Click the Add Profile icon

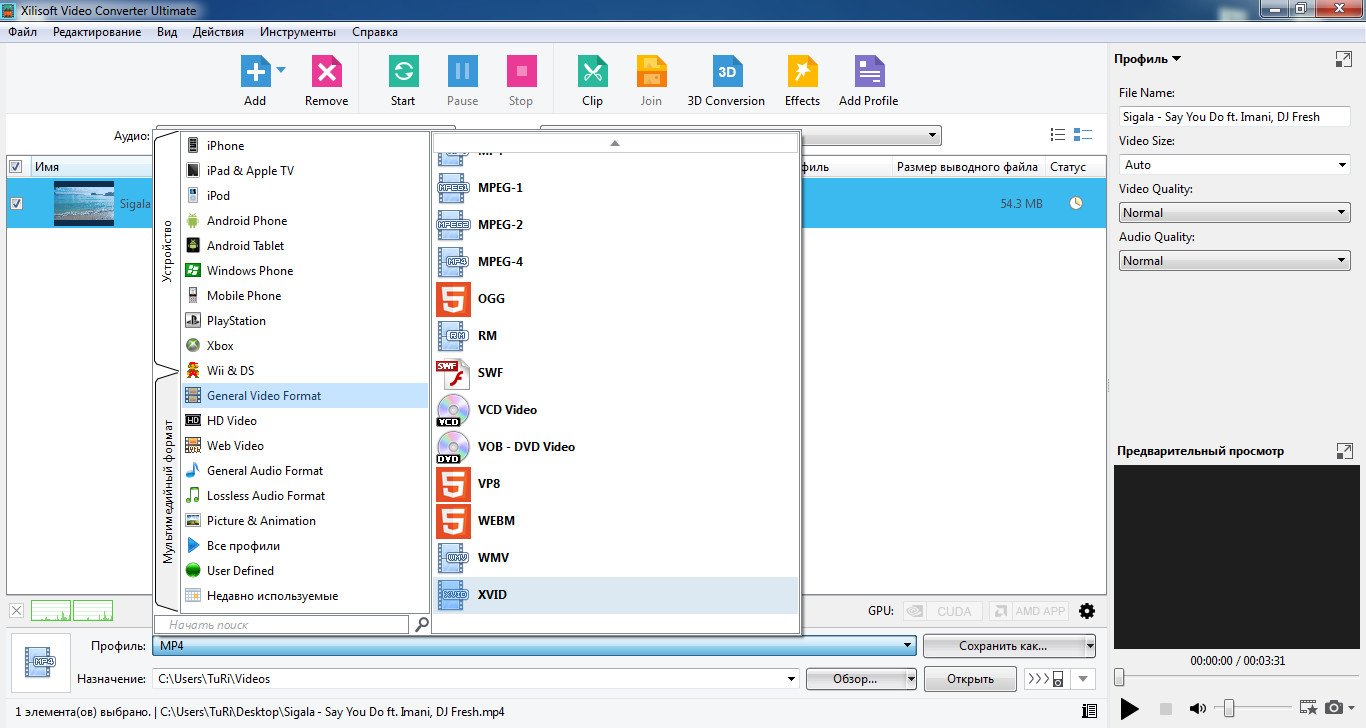pos(868,73)
